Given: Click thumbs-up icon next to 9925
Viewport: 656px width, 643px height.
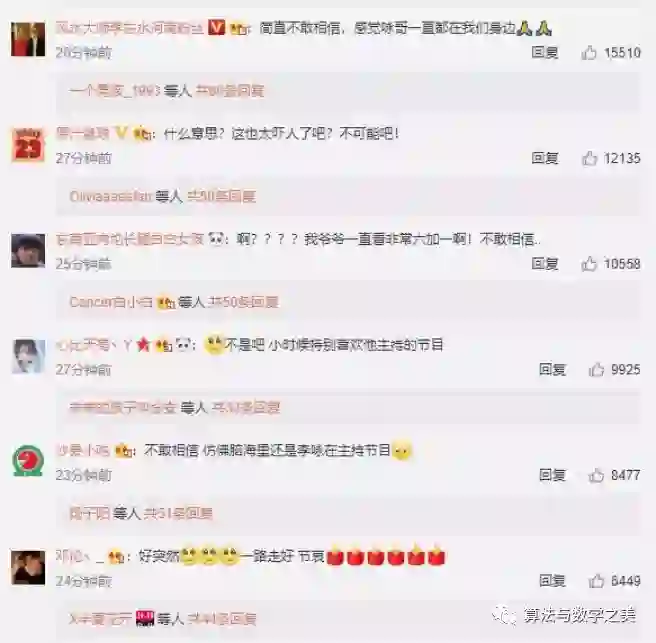Looking at the screenshot, I should click(596, 369).
